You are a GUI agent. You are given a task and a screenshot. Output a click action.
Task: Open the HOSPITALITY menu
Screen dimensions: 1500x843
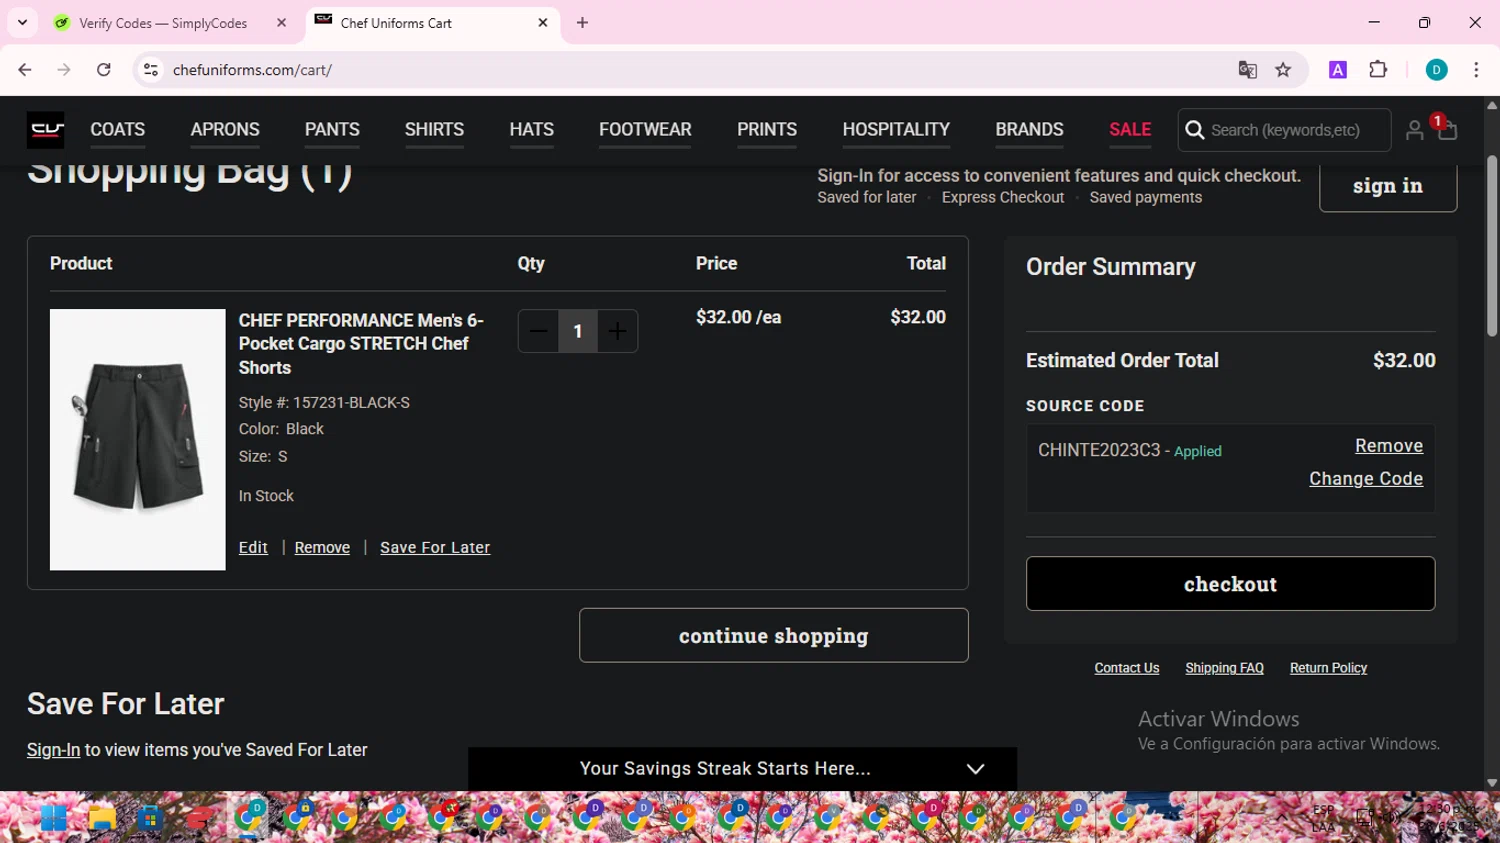coord(896,130)
